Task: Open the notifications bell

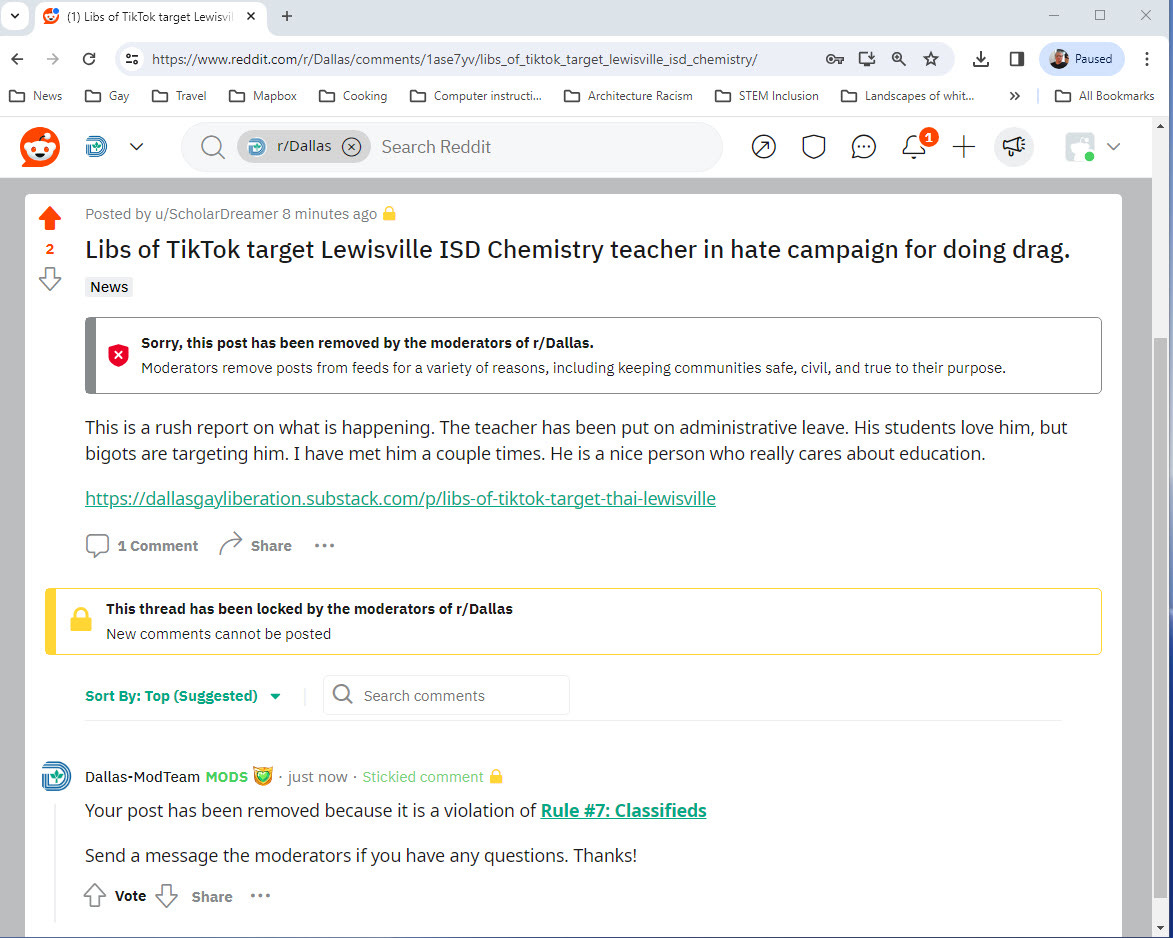Action: coord(914,147)
